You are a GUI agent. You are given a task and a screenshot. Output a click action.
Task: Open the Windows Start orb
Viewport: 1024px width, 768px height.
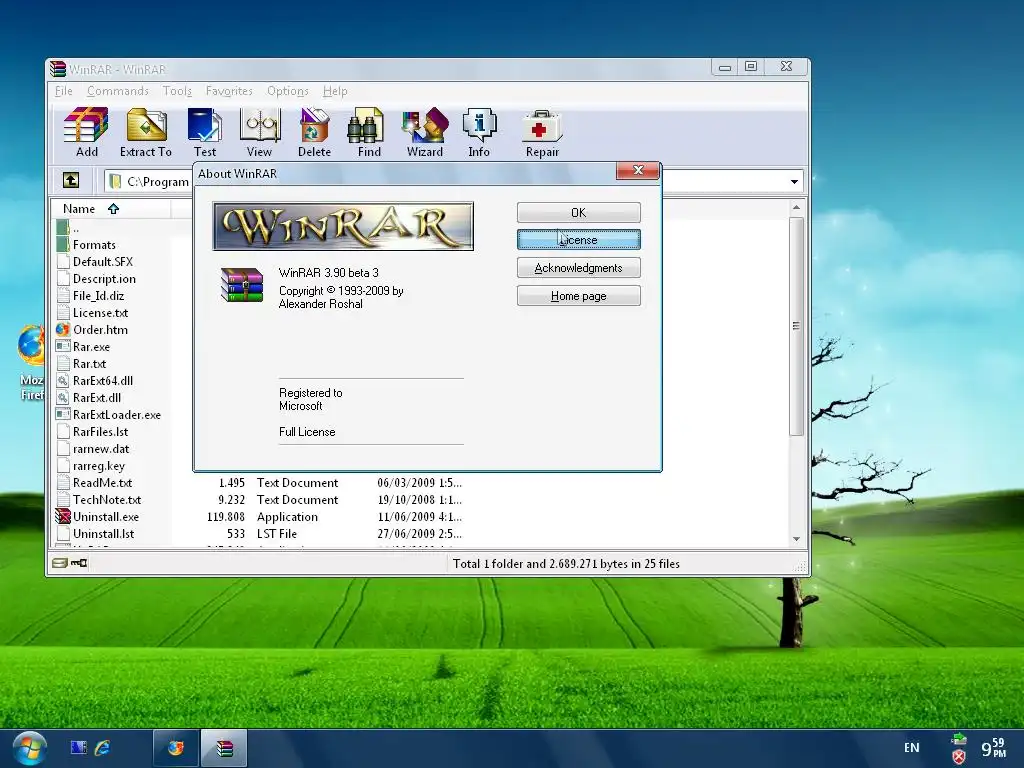(29, 748)
